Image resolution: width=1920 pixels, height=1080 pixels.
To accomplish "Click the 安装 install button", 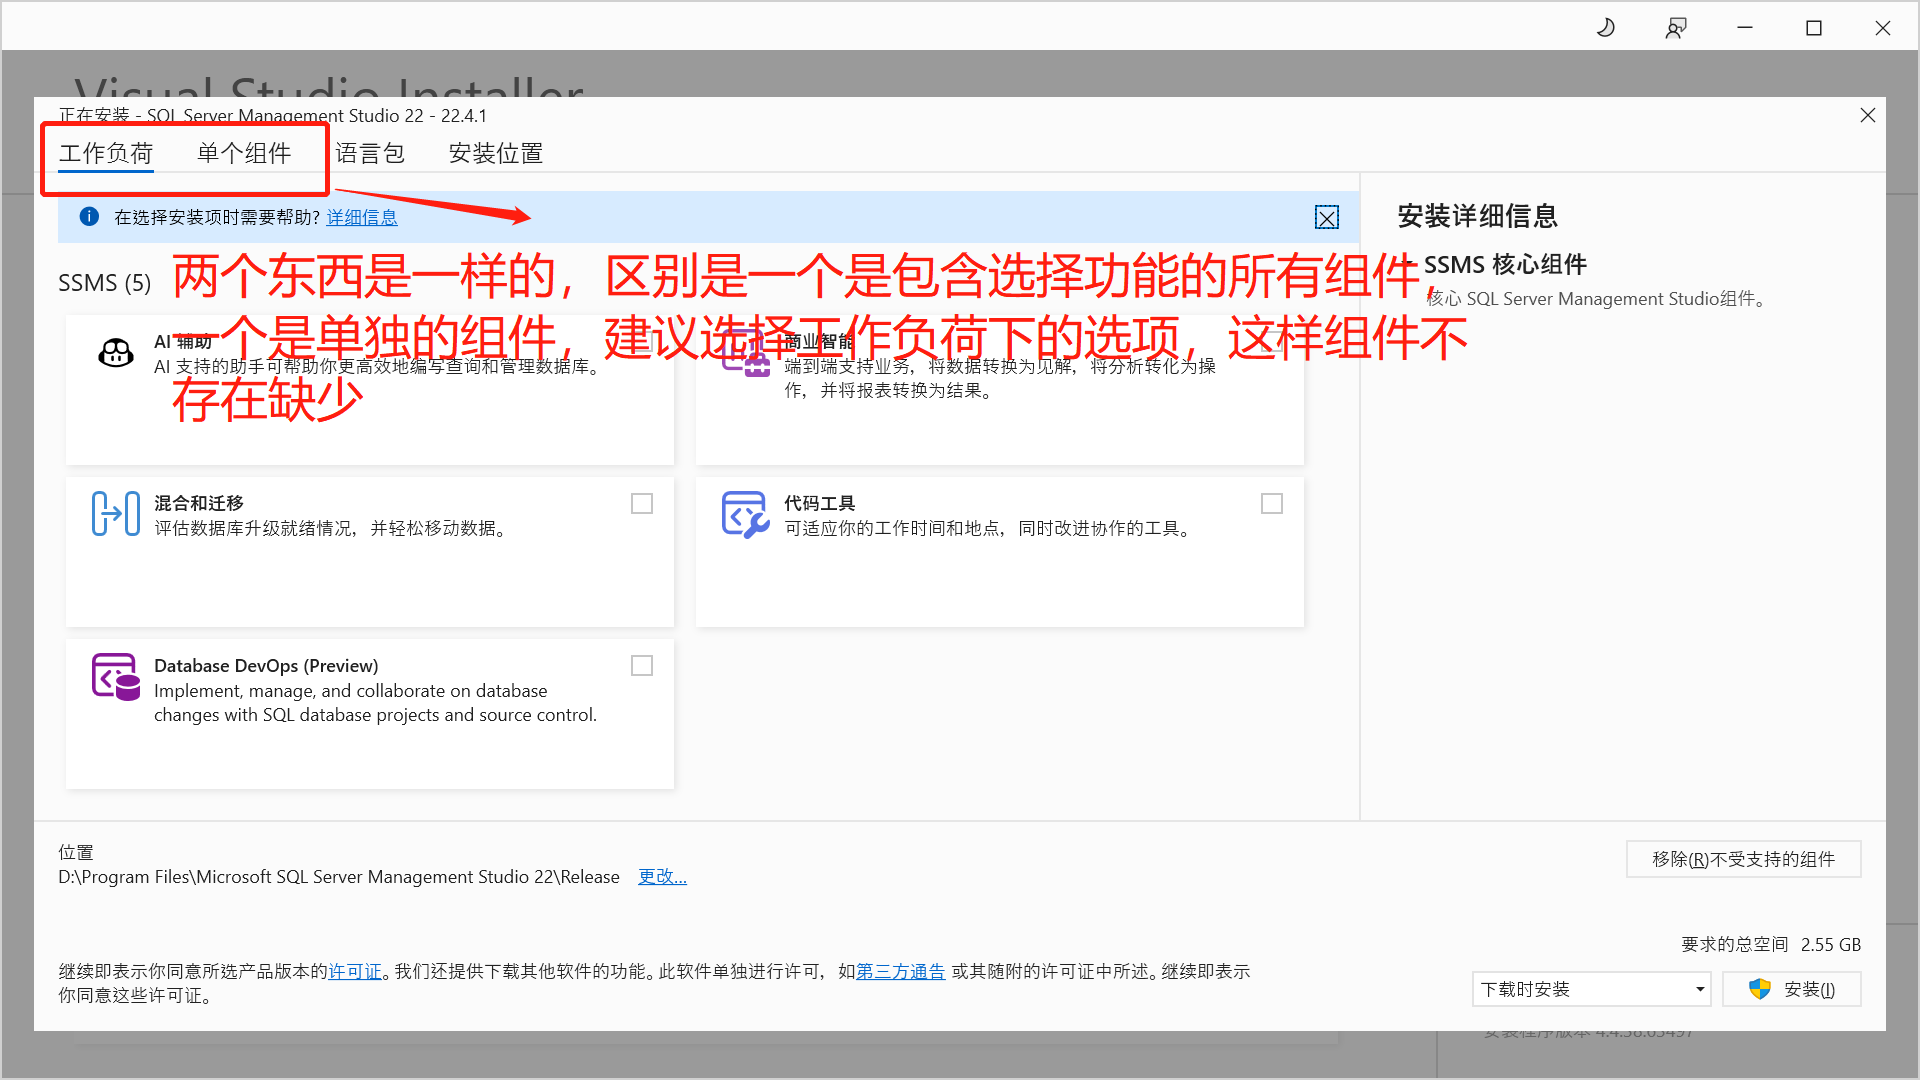I will pos(1792,989).
